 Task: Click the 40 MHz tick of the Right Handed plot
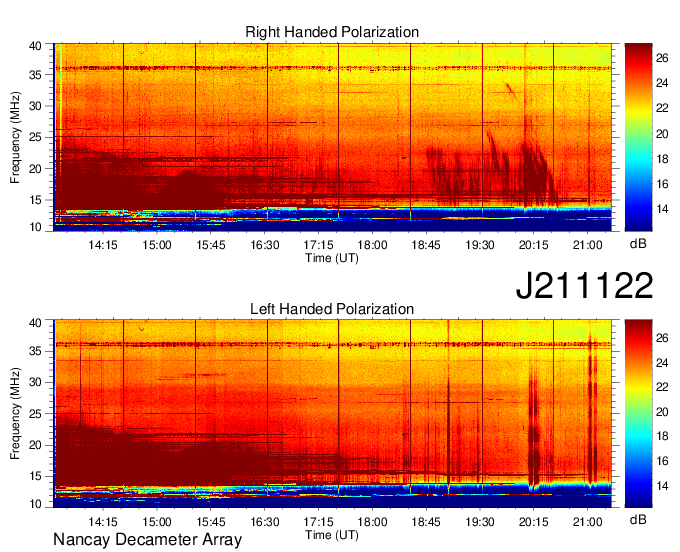(35, 46)
